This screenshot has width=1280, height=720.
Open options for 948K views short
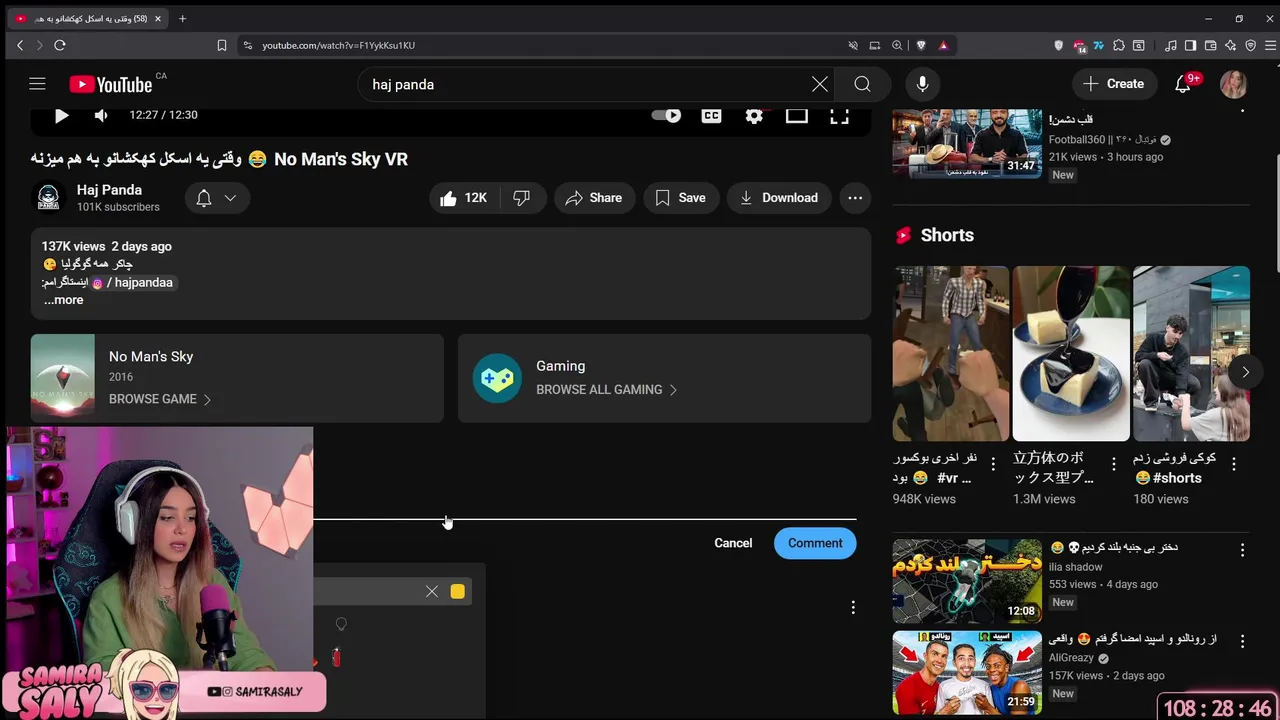coord(993,464)
